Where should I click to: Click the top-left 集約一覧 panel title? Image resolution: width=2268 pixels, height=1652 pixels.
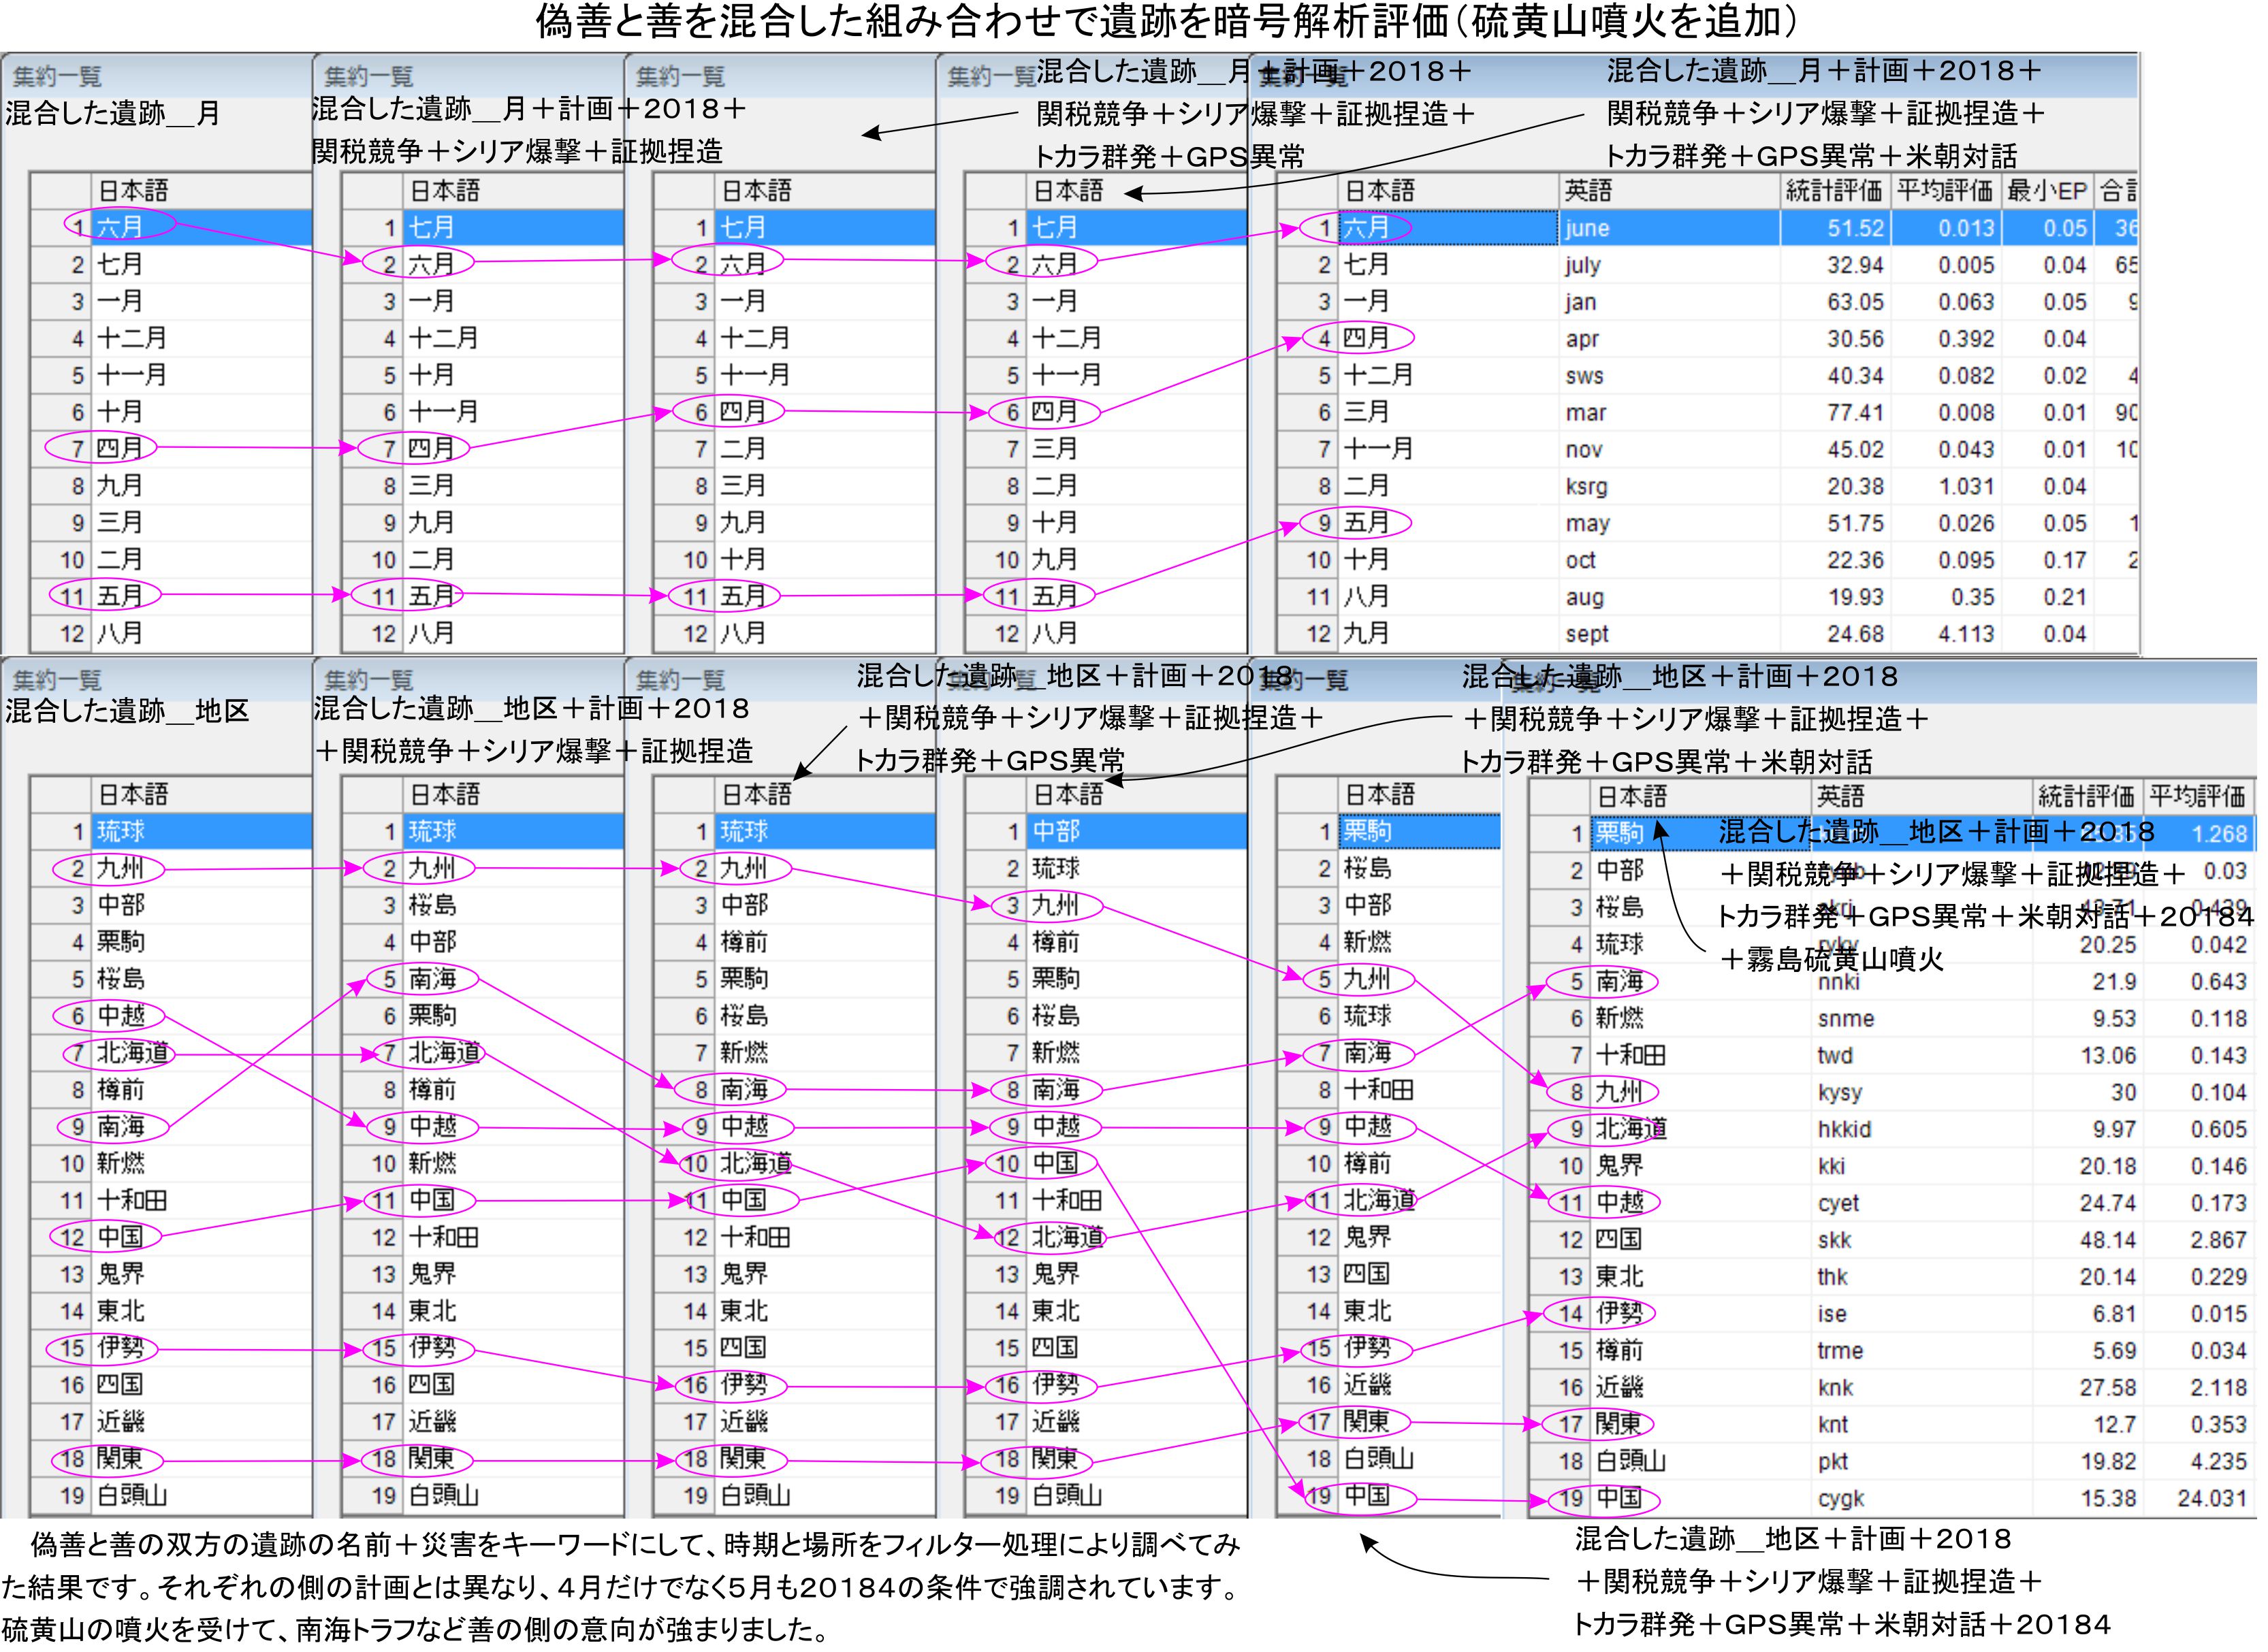[x=58, y=76]
